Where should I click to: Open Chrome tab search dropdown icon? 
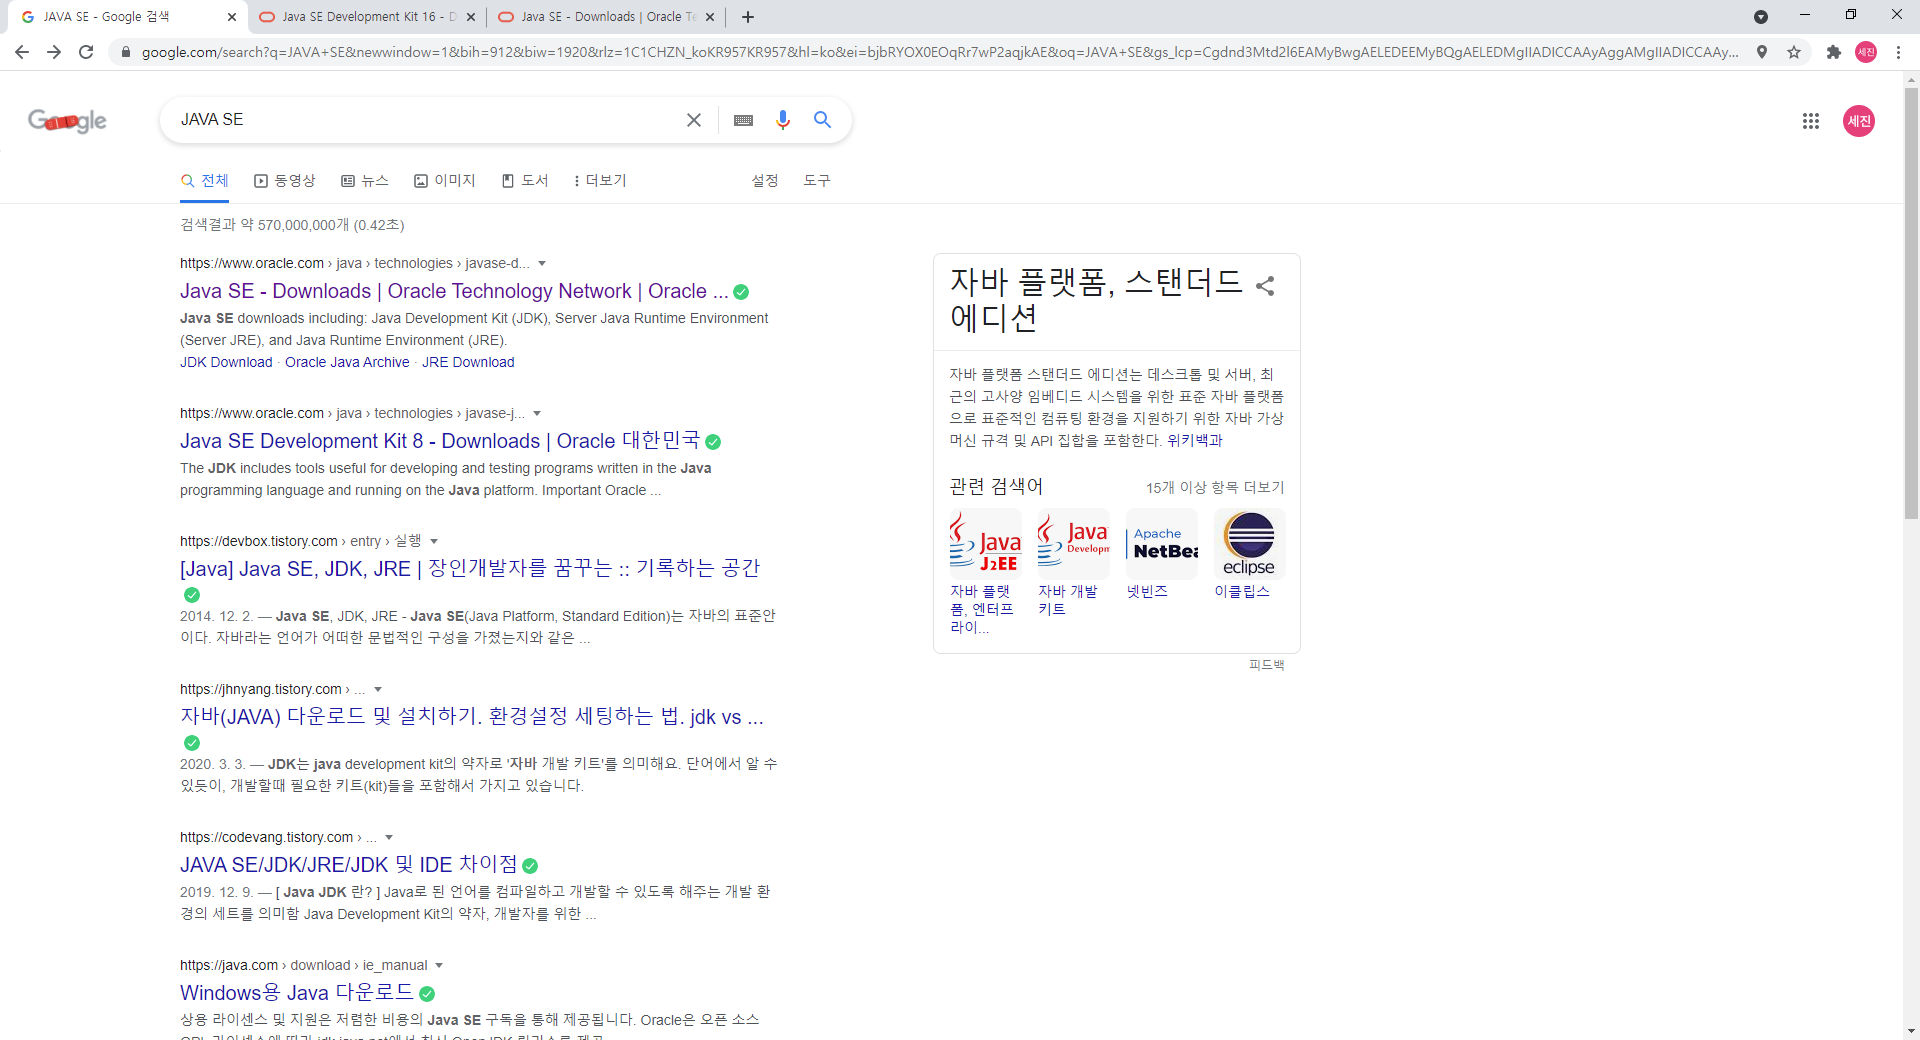tap(1761, 16)
